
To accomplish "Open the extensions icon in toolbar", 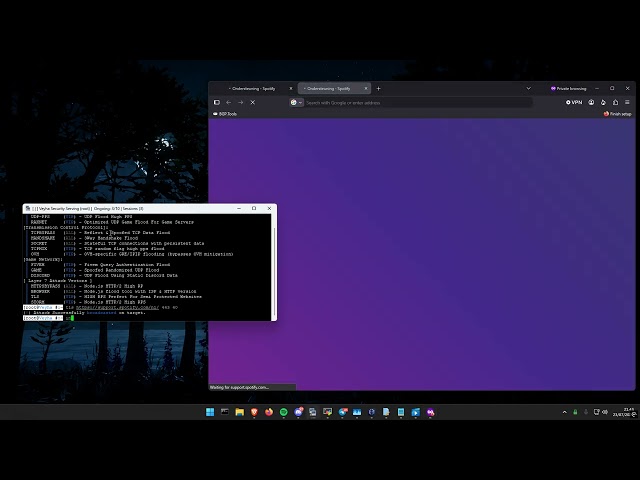I will (615, 102).
